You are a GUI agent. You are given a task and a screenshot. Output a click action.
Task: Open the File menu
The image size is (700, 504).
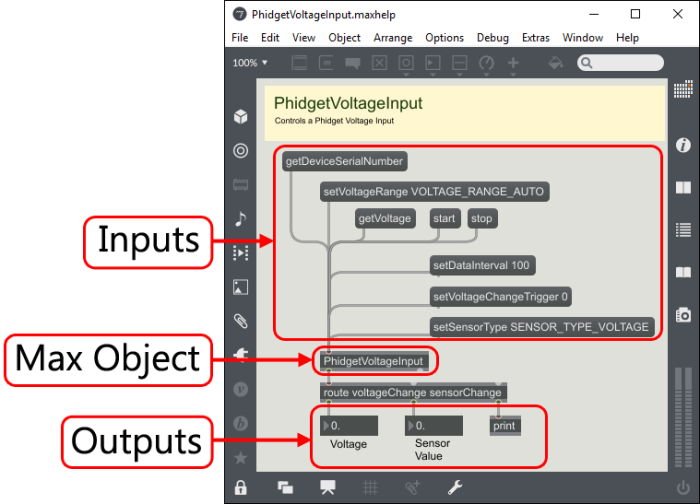point(240,38)
